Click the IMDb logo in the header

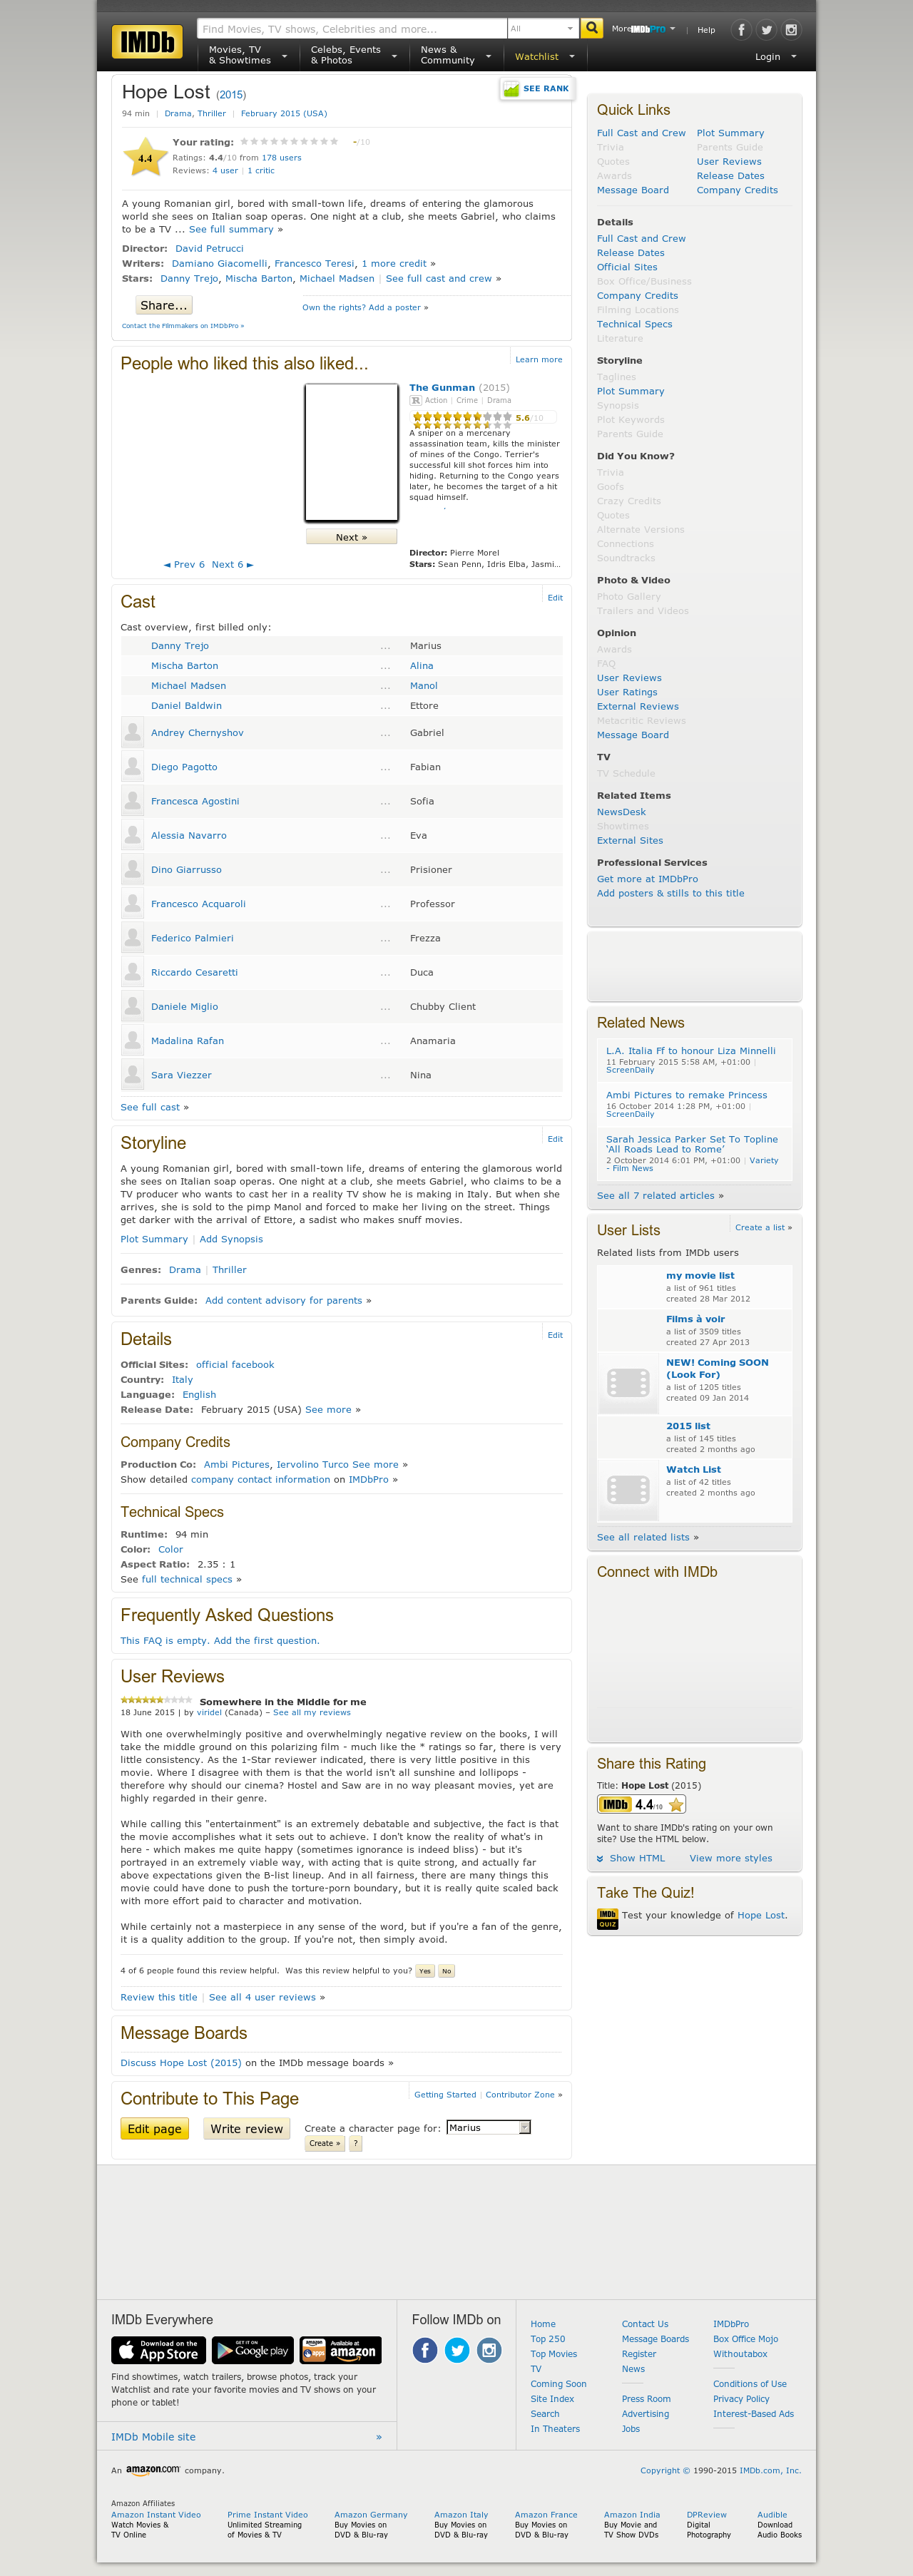click(x=147, y=42)
